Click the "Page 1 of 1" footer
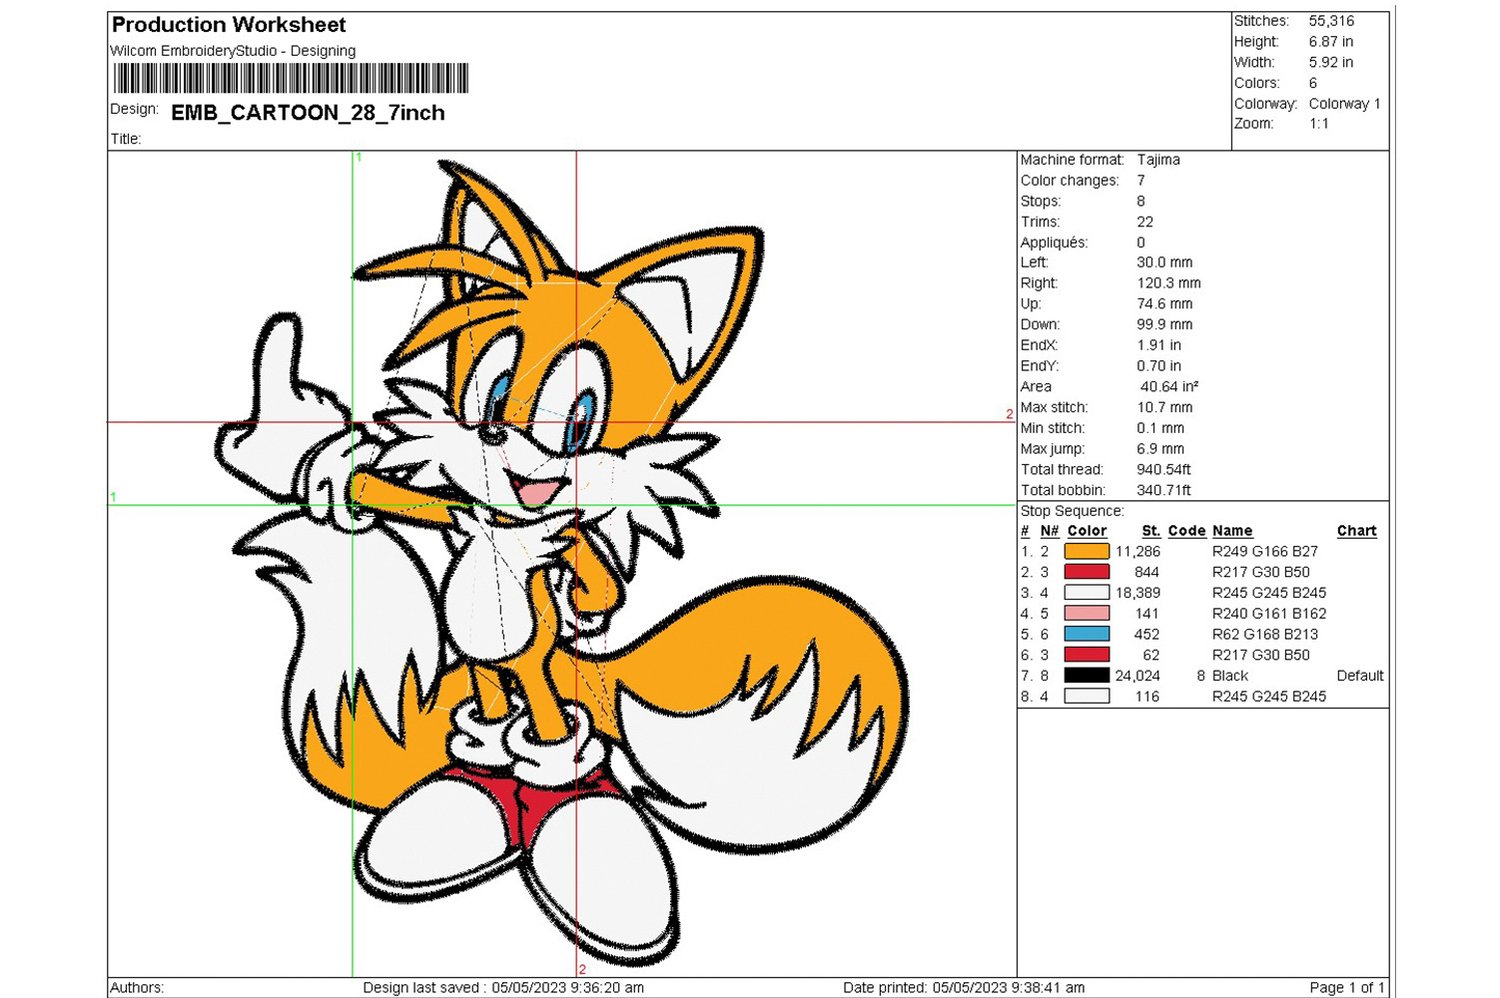 click(1347, 988)
